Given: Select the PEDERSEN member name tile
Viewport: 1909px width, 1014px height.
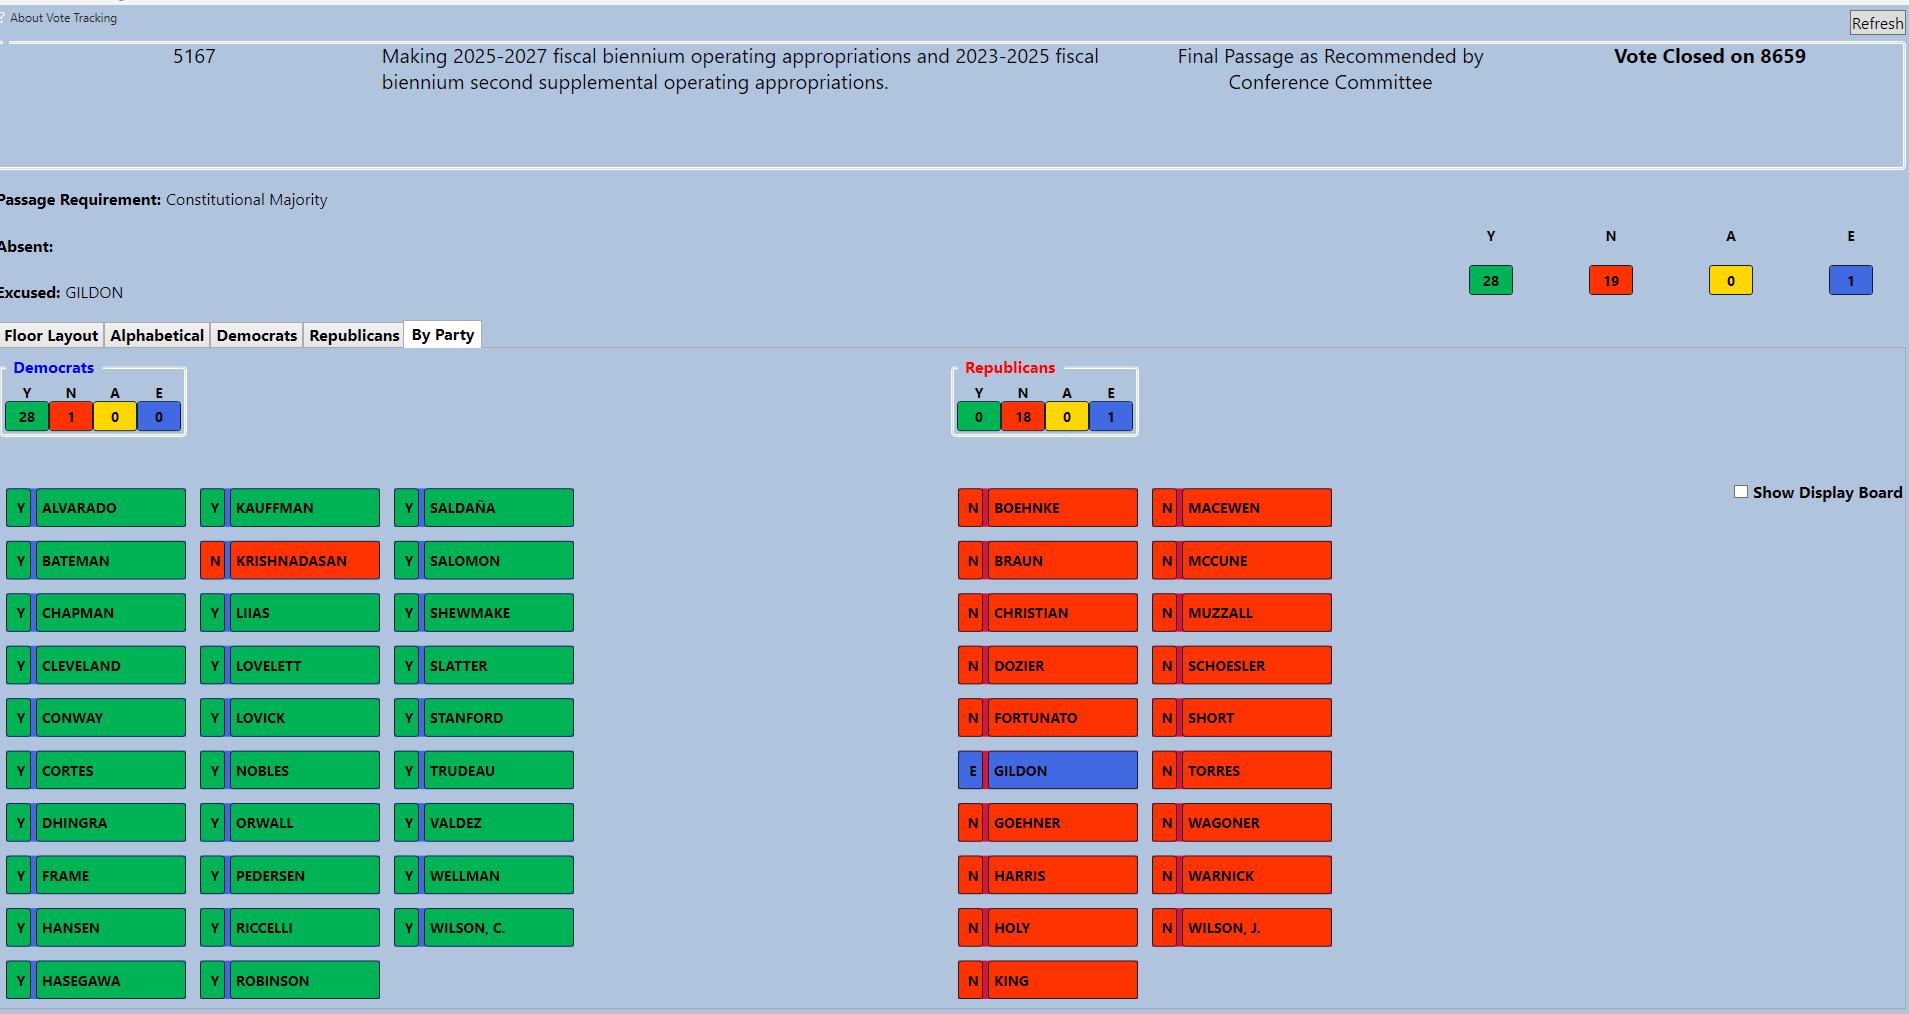Looking at the screenshot, I should 304,876.
